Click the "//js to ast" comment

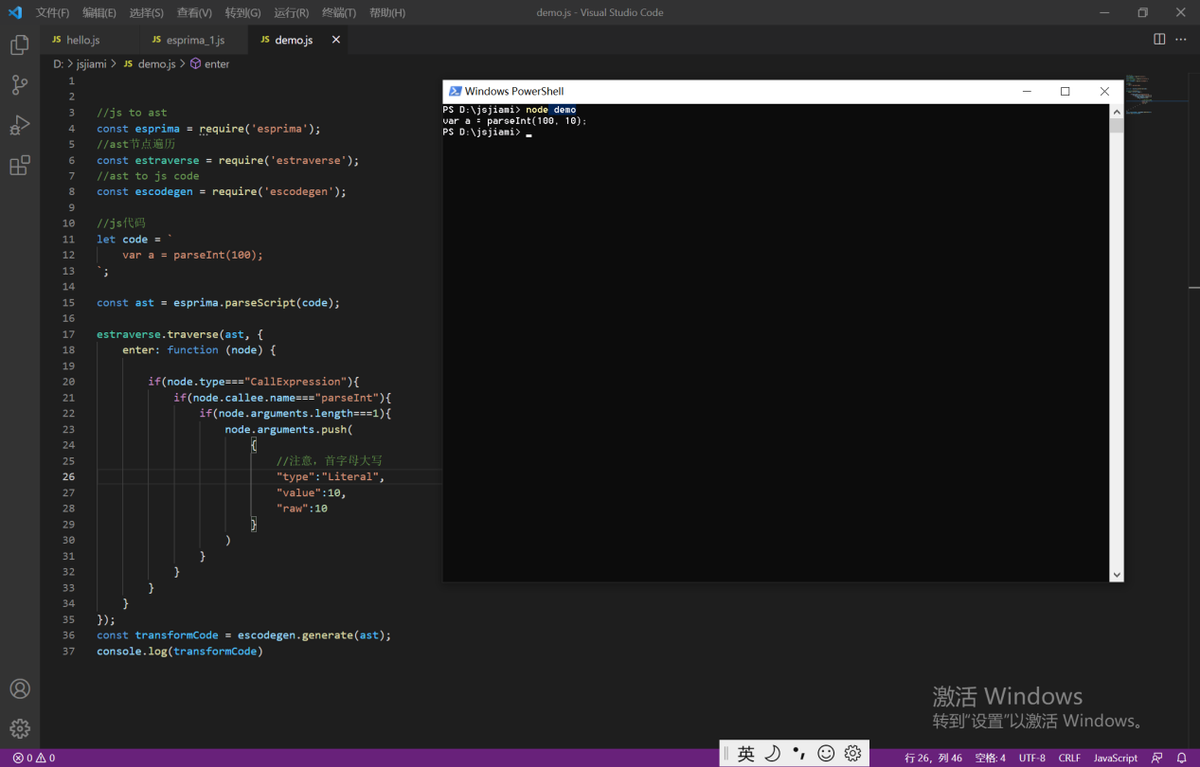[132, 113]
